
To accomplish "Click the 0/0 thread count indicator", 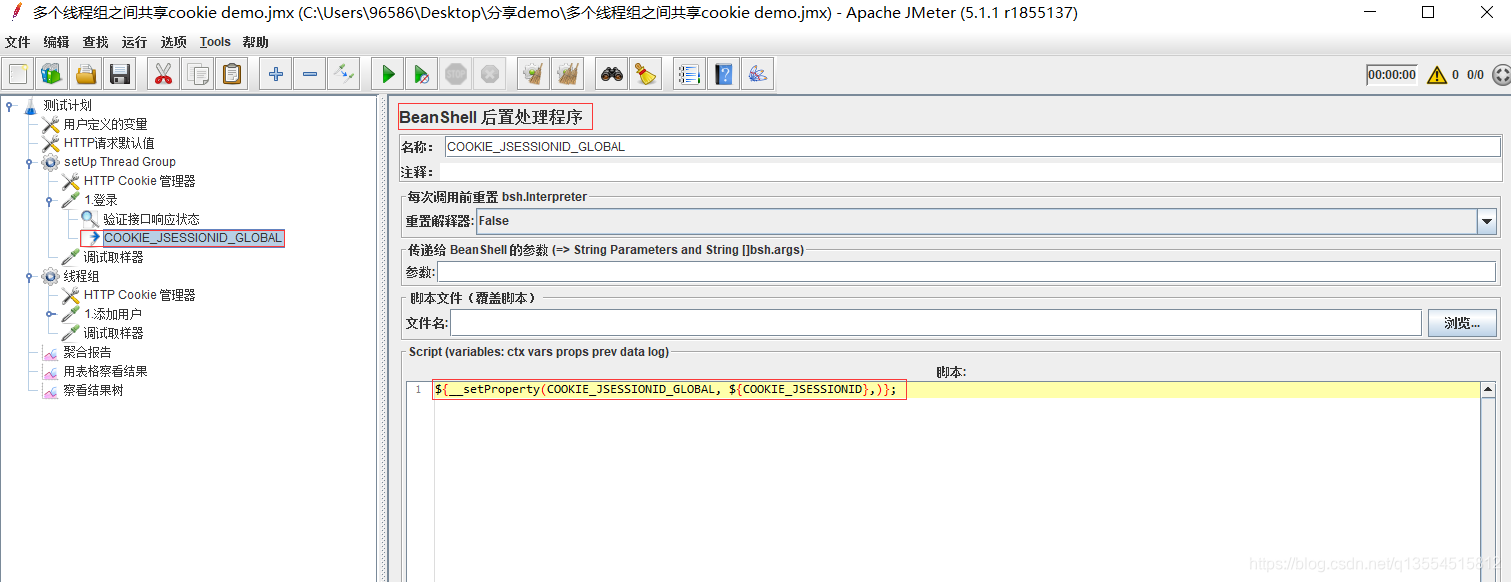I will [1475, 75].
